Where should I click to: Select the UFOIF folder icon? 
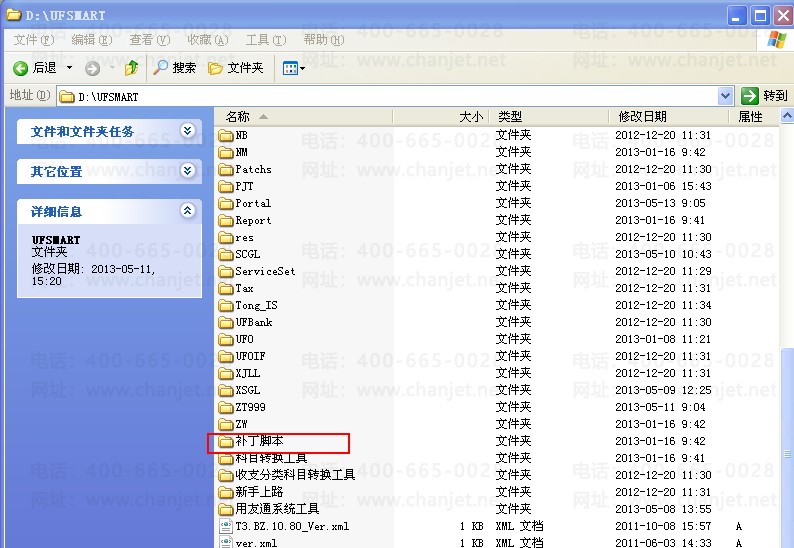point(226,357)
